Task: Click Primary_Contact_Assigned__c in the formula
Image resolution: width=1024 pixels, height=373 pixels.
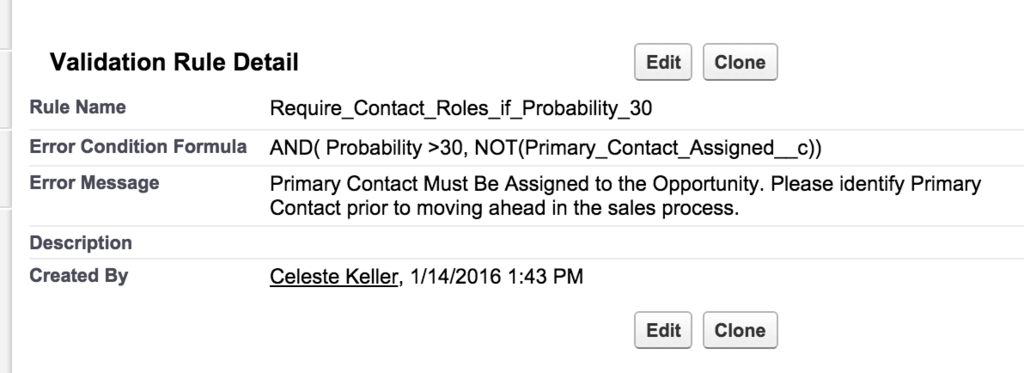Action: click(666, 148)
